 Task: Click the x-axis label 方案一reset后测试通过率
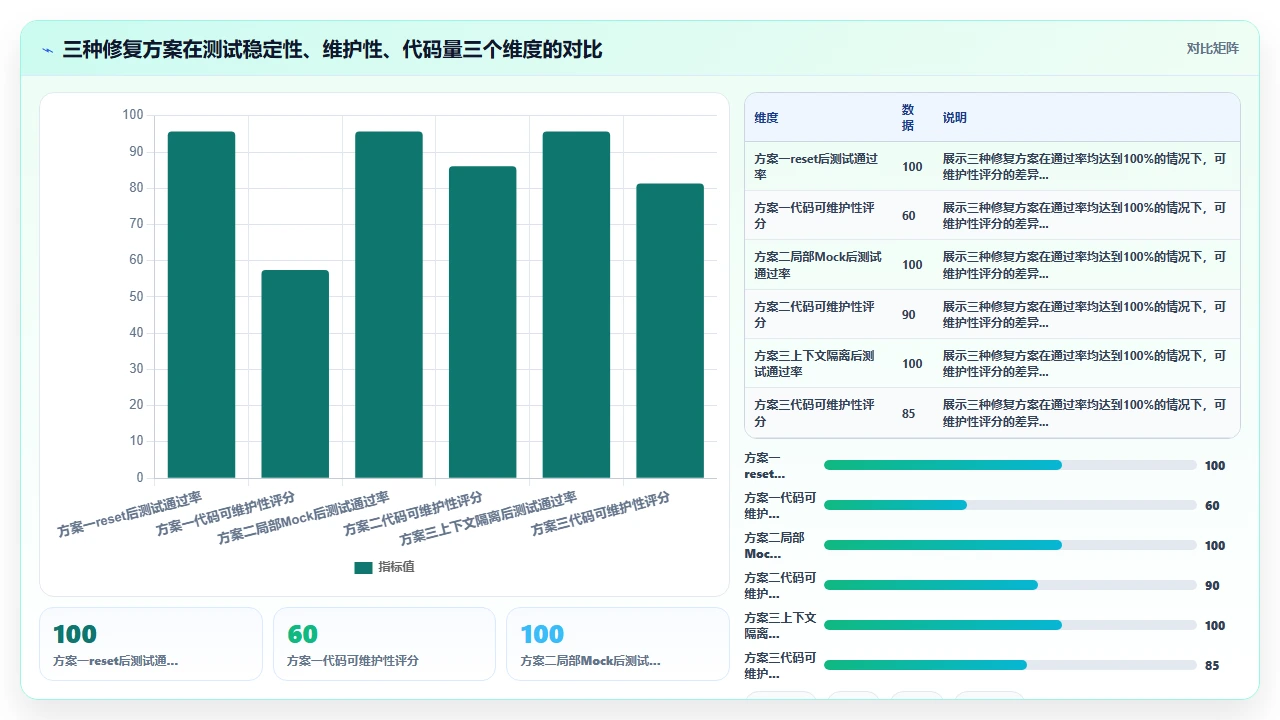[x=129, y=515]
